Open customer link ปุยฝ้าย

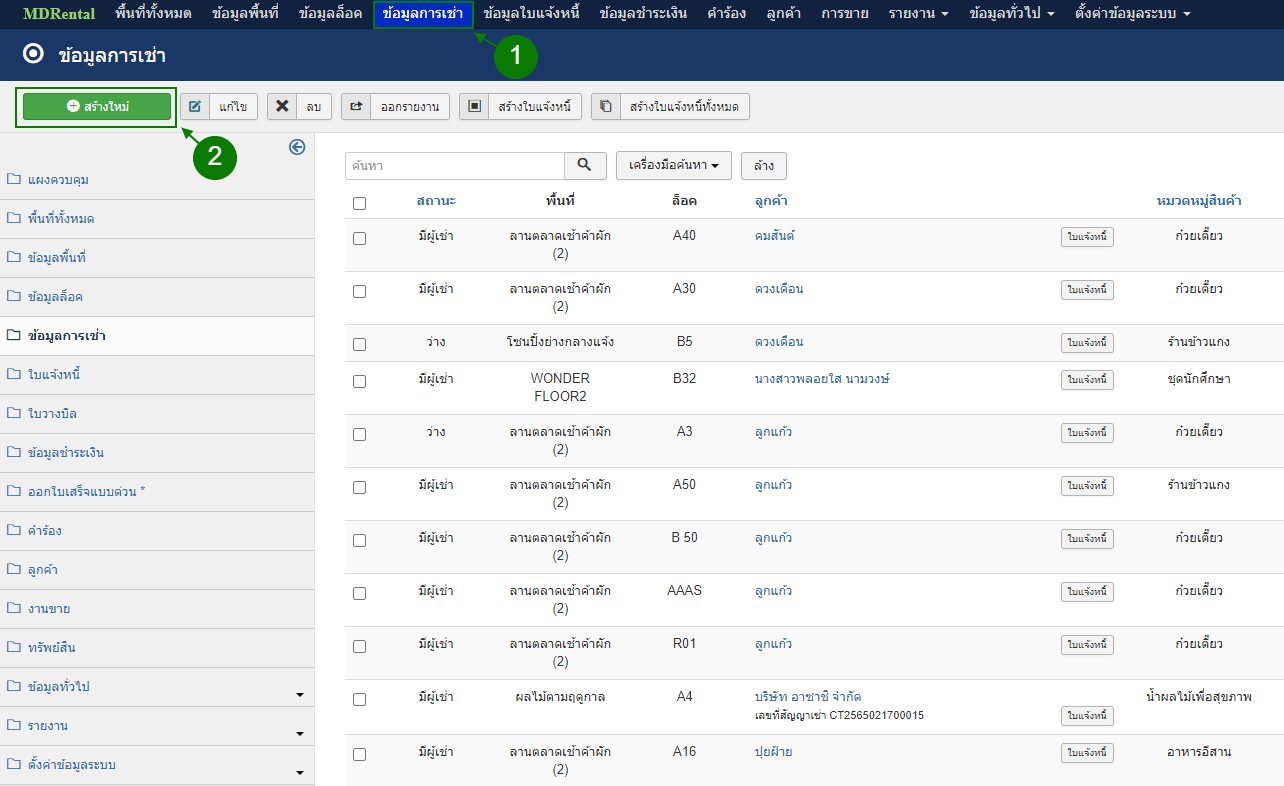tap(773, 752)
